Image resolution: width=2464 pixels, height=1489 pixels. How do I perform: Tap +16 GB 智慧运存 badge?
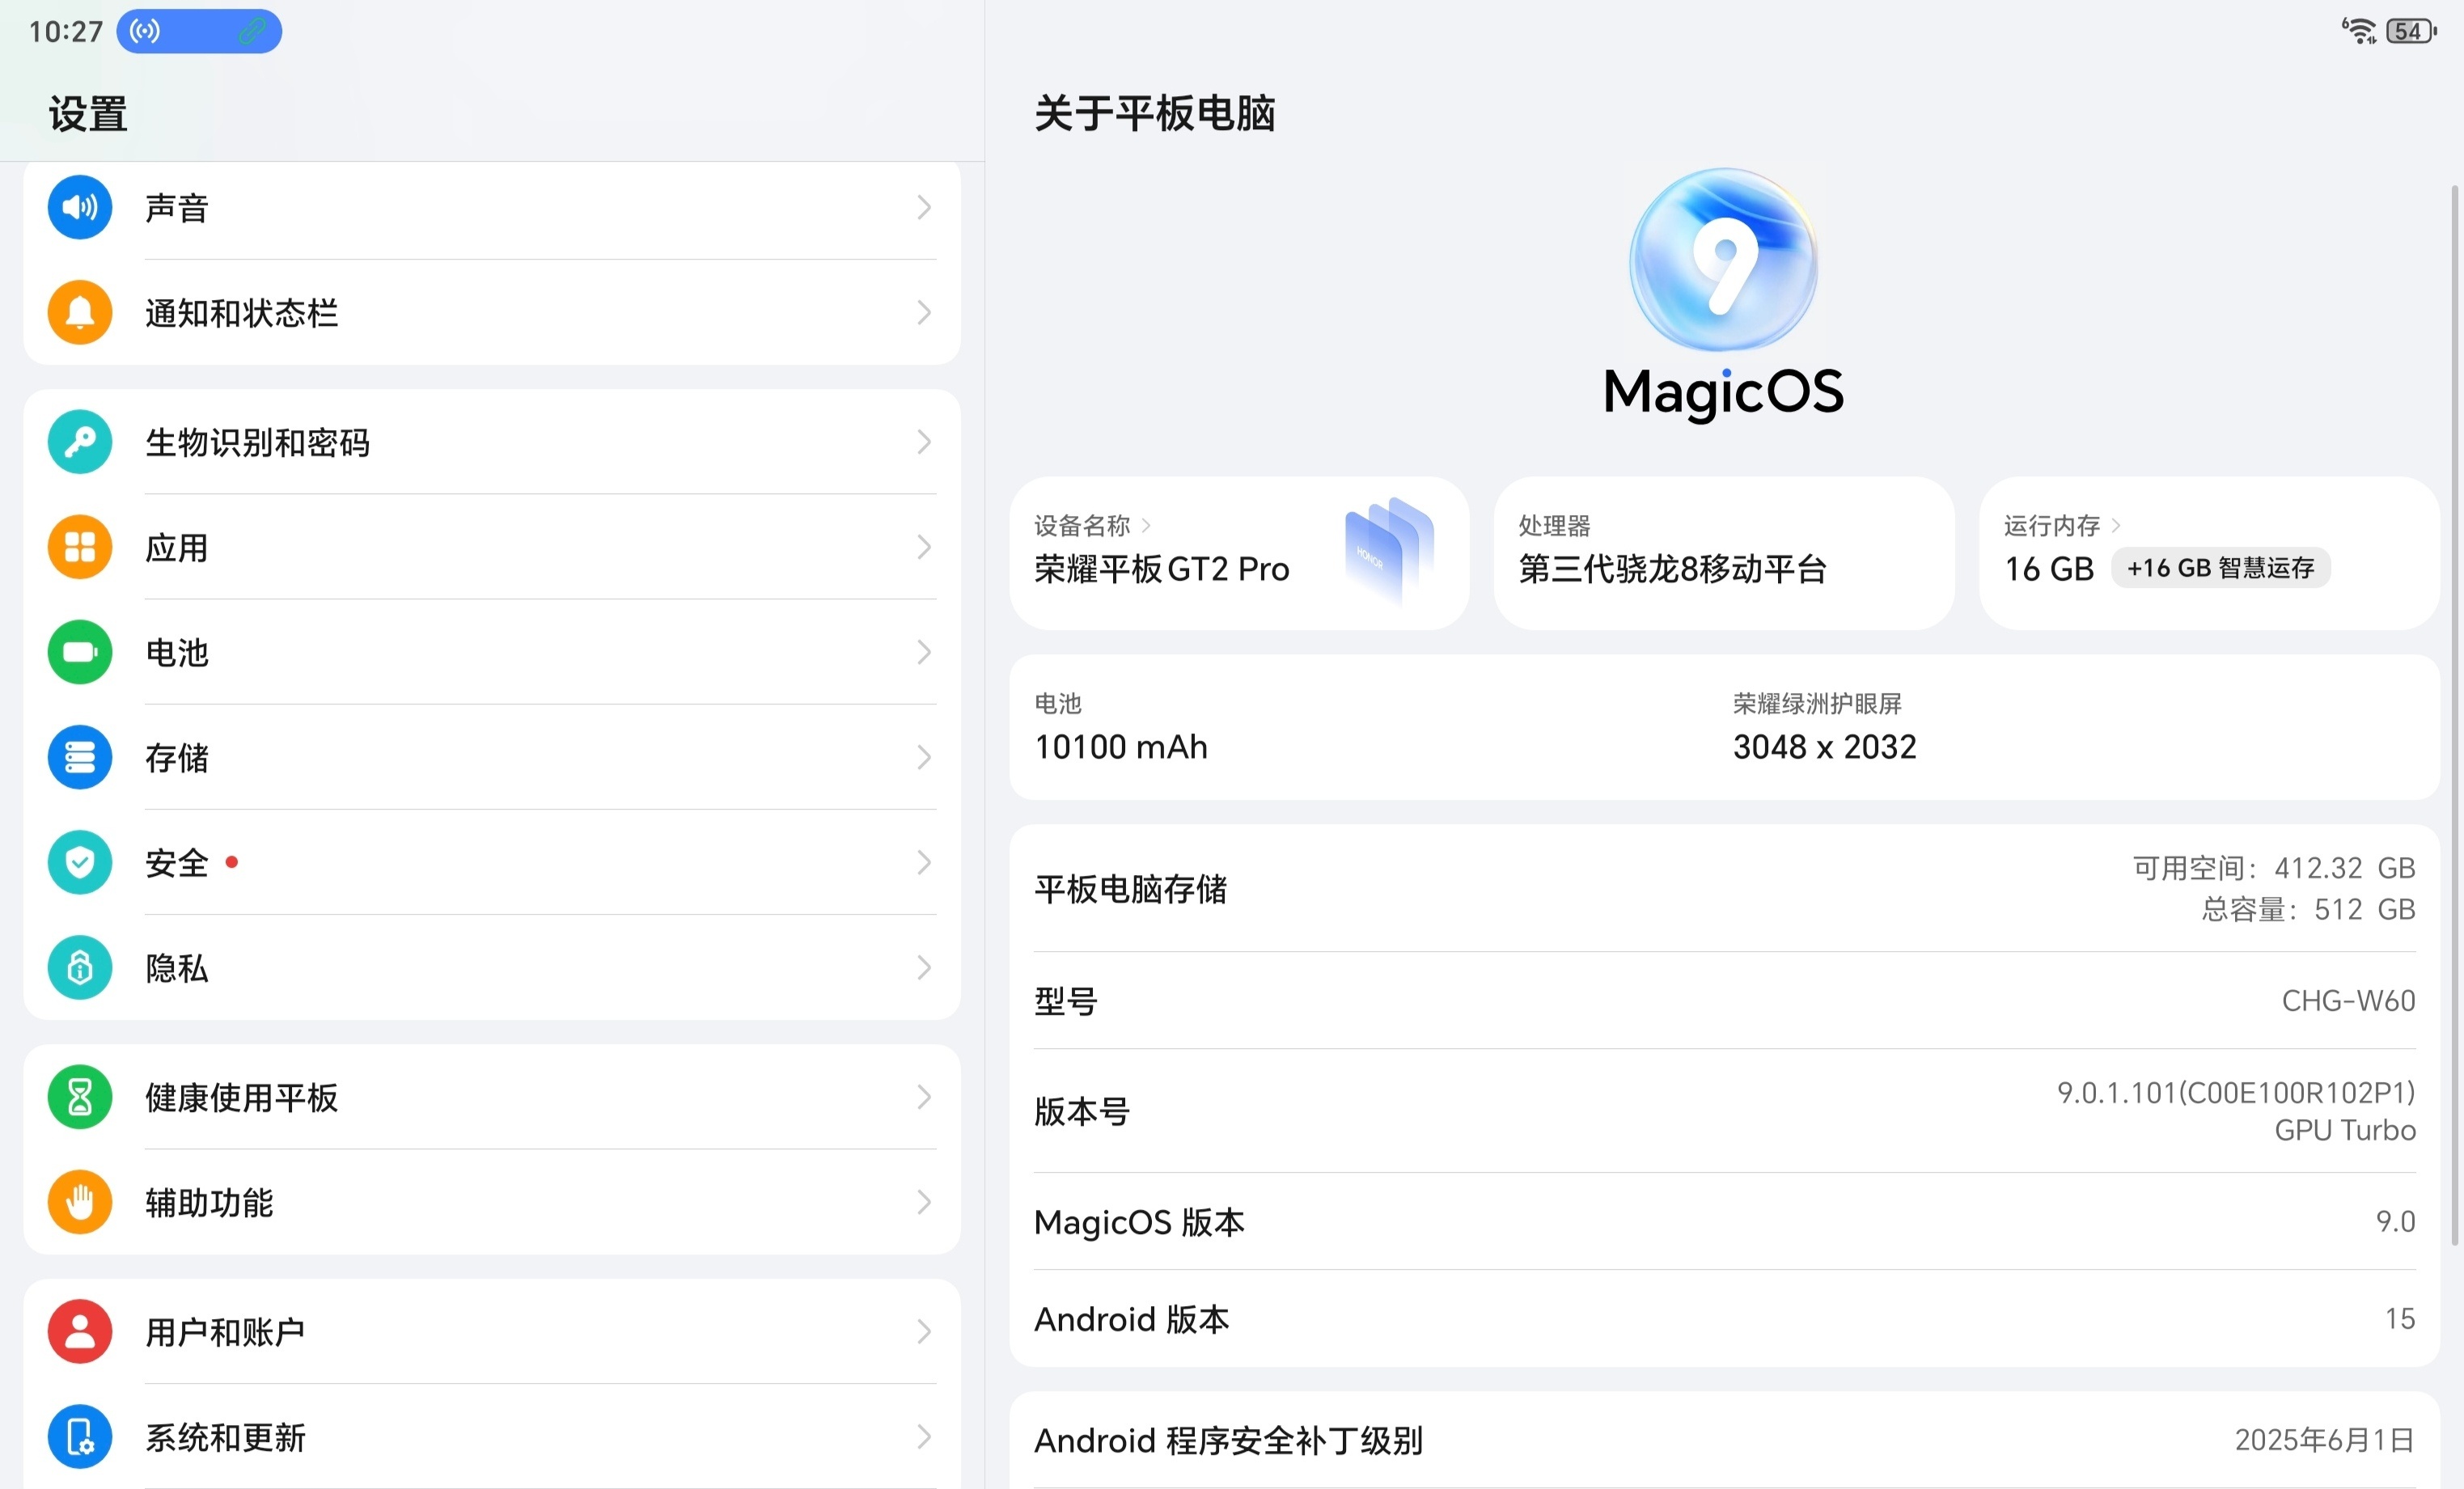(2220, 568)
